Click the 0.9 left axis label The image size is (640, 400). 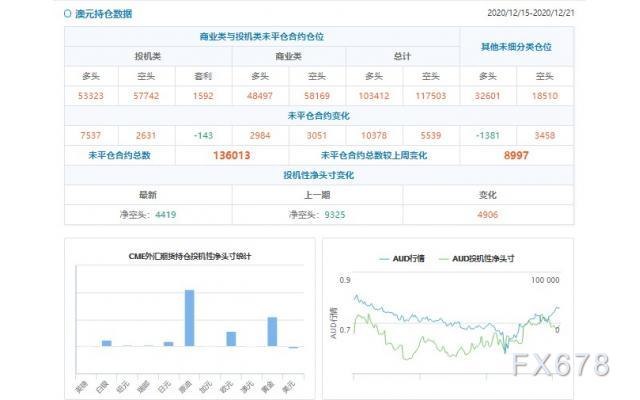click(x=345, y=280)
